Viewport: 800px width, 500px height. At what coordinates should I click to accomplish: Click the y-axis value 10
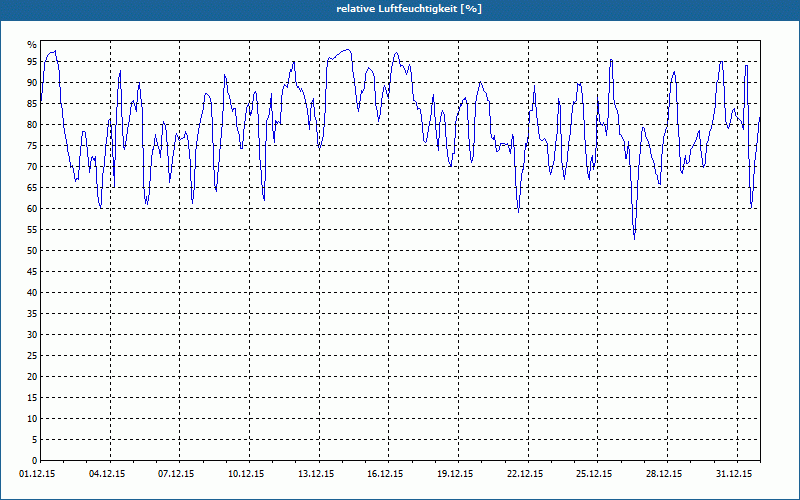pos(32,418)
